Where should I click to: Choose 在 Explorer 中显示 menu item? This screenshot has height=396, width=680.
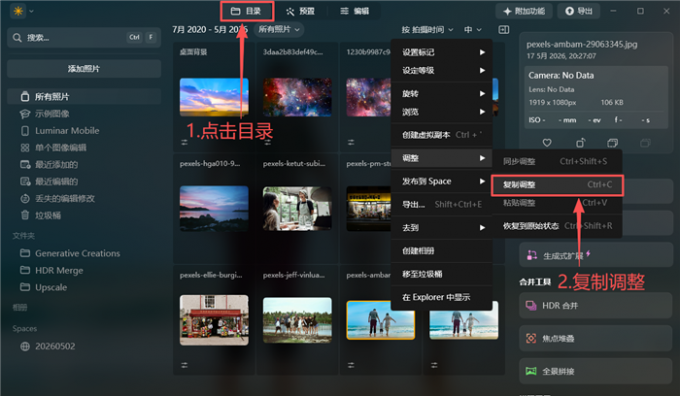(x=441, y=298)
